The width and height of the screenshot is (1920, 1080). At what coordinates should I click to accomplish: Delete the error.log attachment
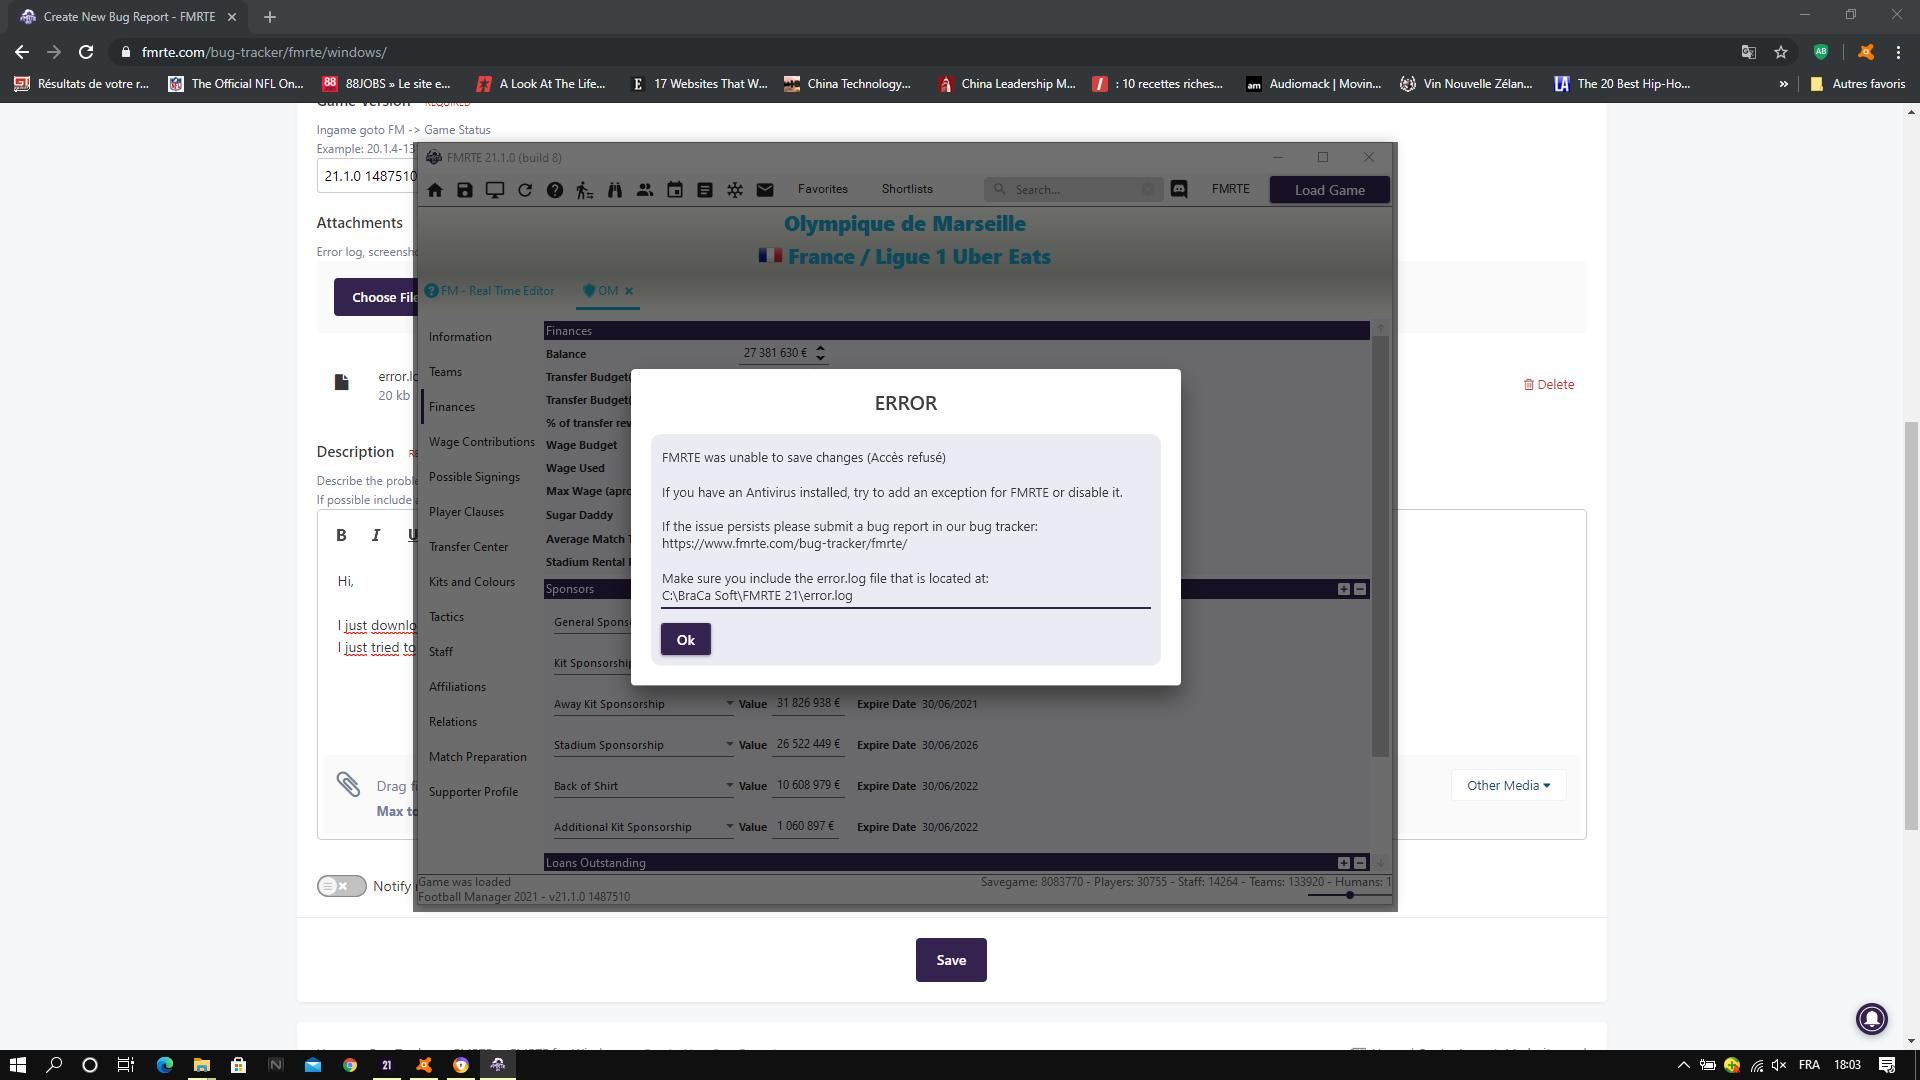pos(1548,385)
